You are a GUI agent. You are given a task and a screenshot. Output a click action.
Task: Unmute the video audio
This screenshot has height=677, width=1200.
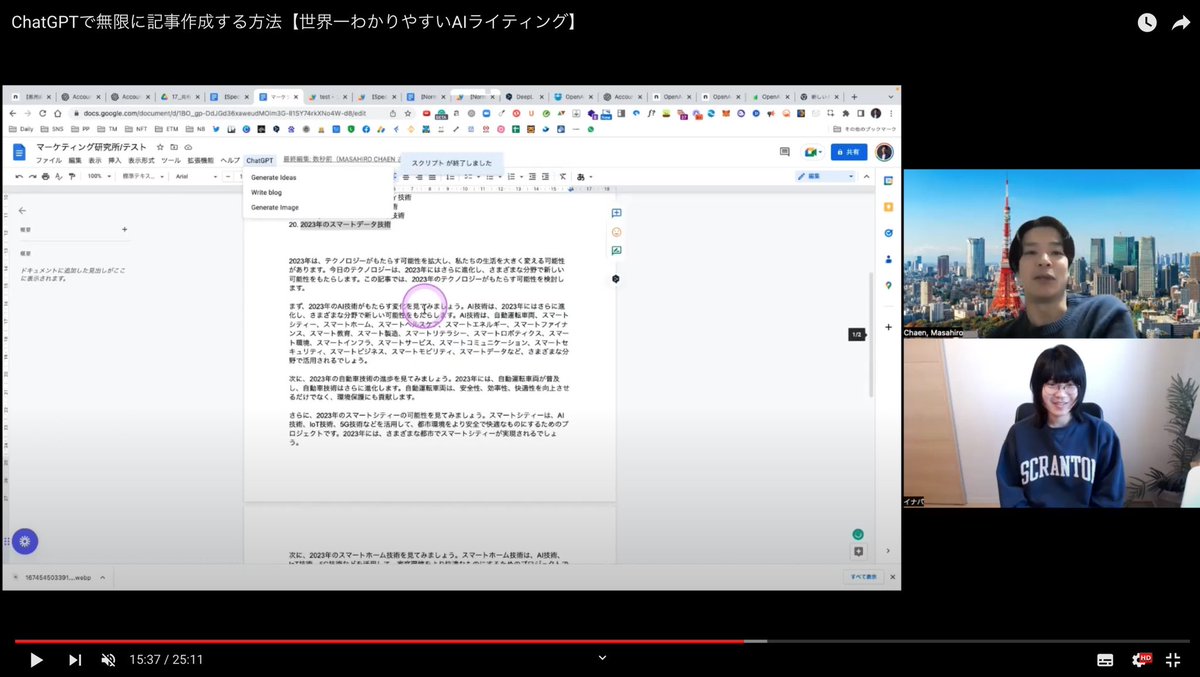(109, 659)
